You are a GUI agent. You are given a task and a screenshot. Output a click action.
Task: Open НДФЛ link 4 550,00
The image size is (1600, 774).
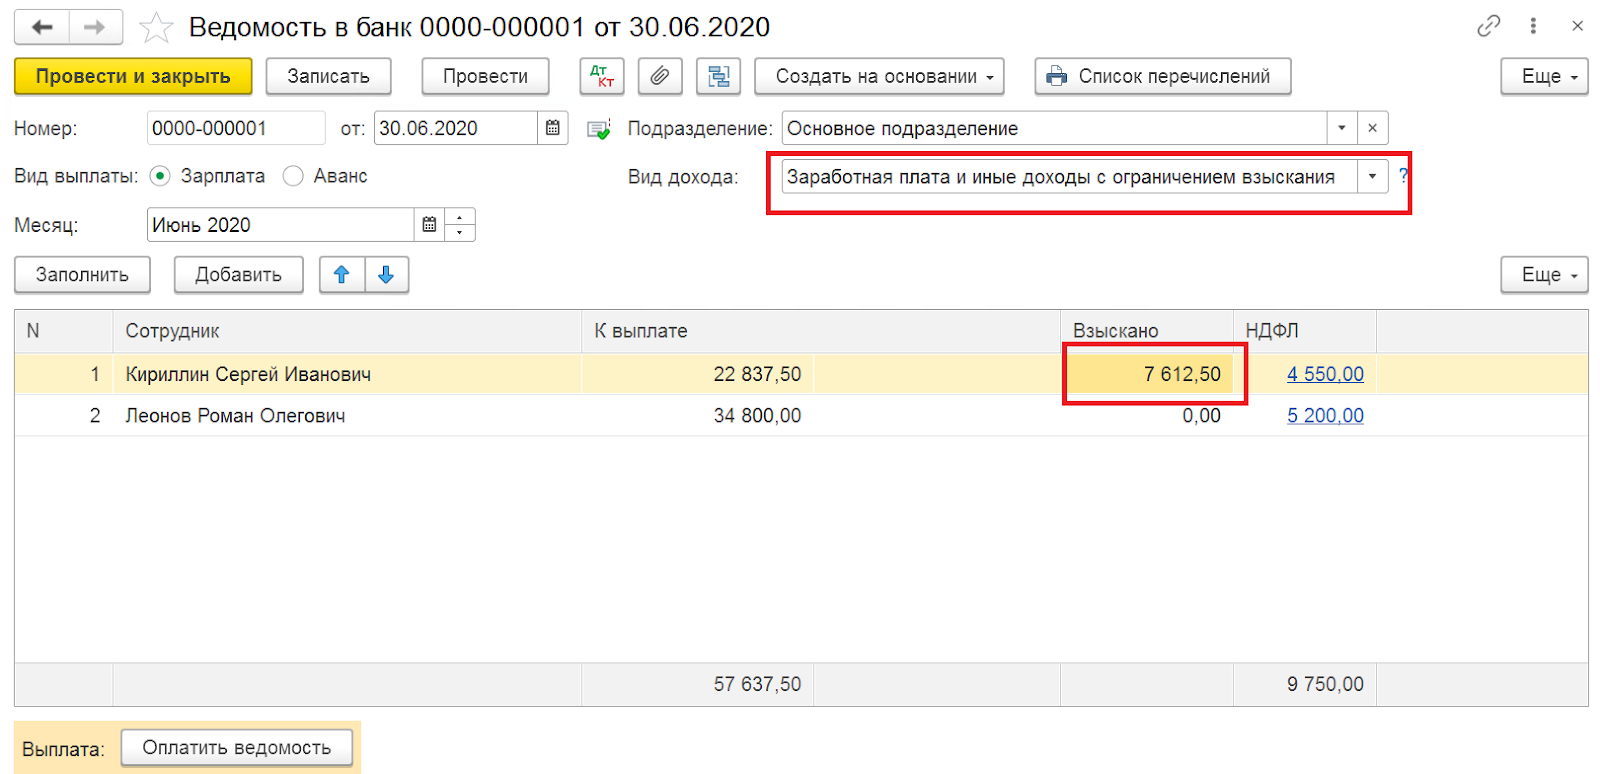click(1325, 374)
